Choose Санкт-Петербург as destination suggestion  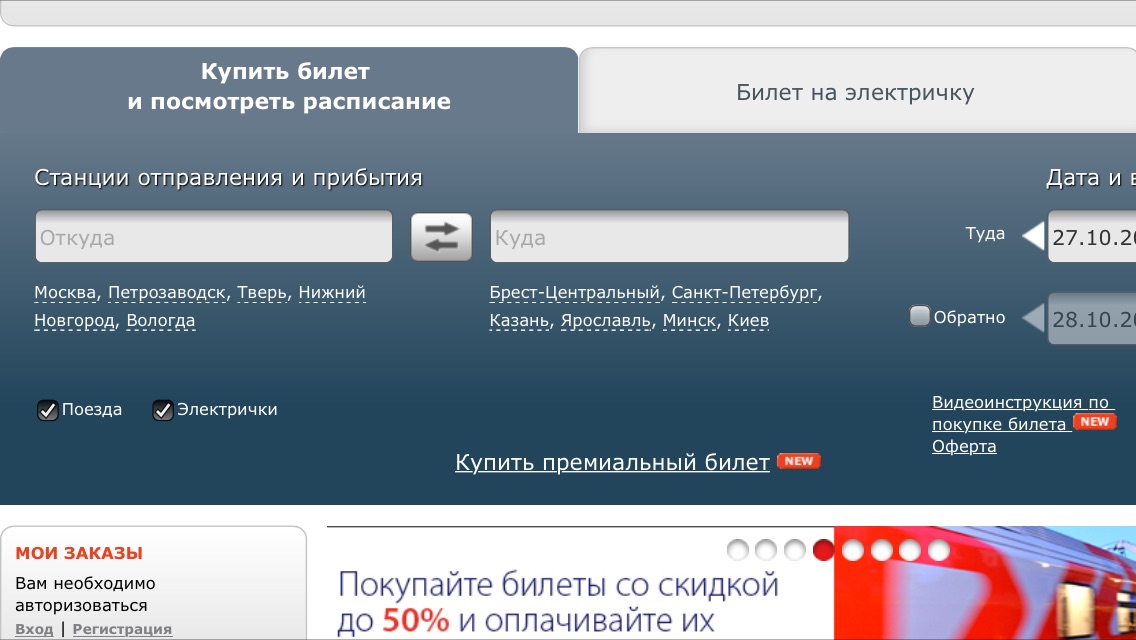pos(745,293)
